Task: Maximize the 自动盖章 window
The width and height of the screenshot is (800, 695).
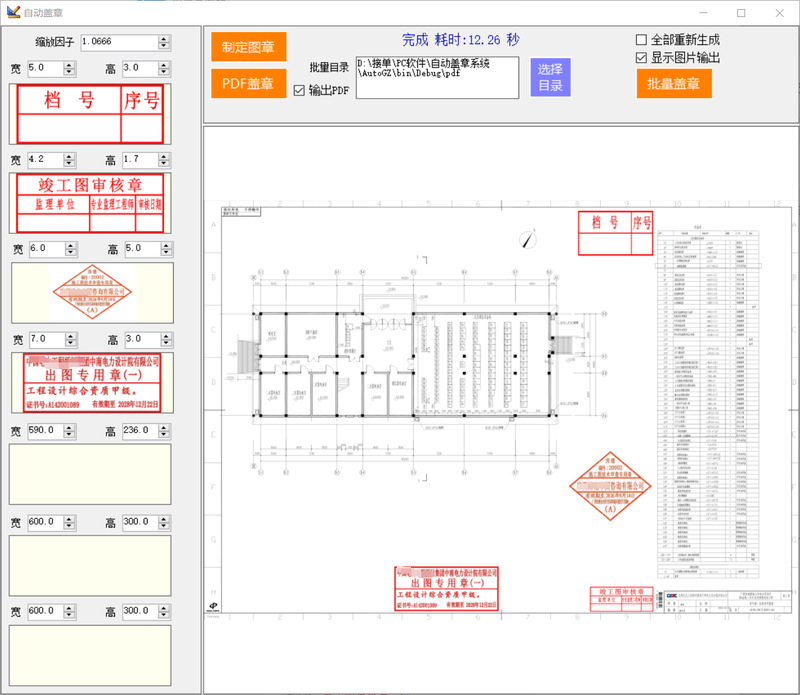Action: [741, 13]
